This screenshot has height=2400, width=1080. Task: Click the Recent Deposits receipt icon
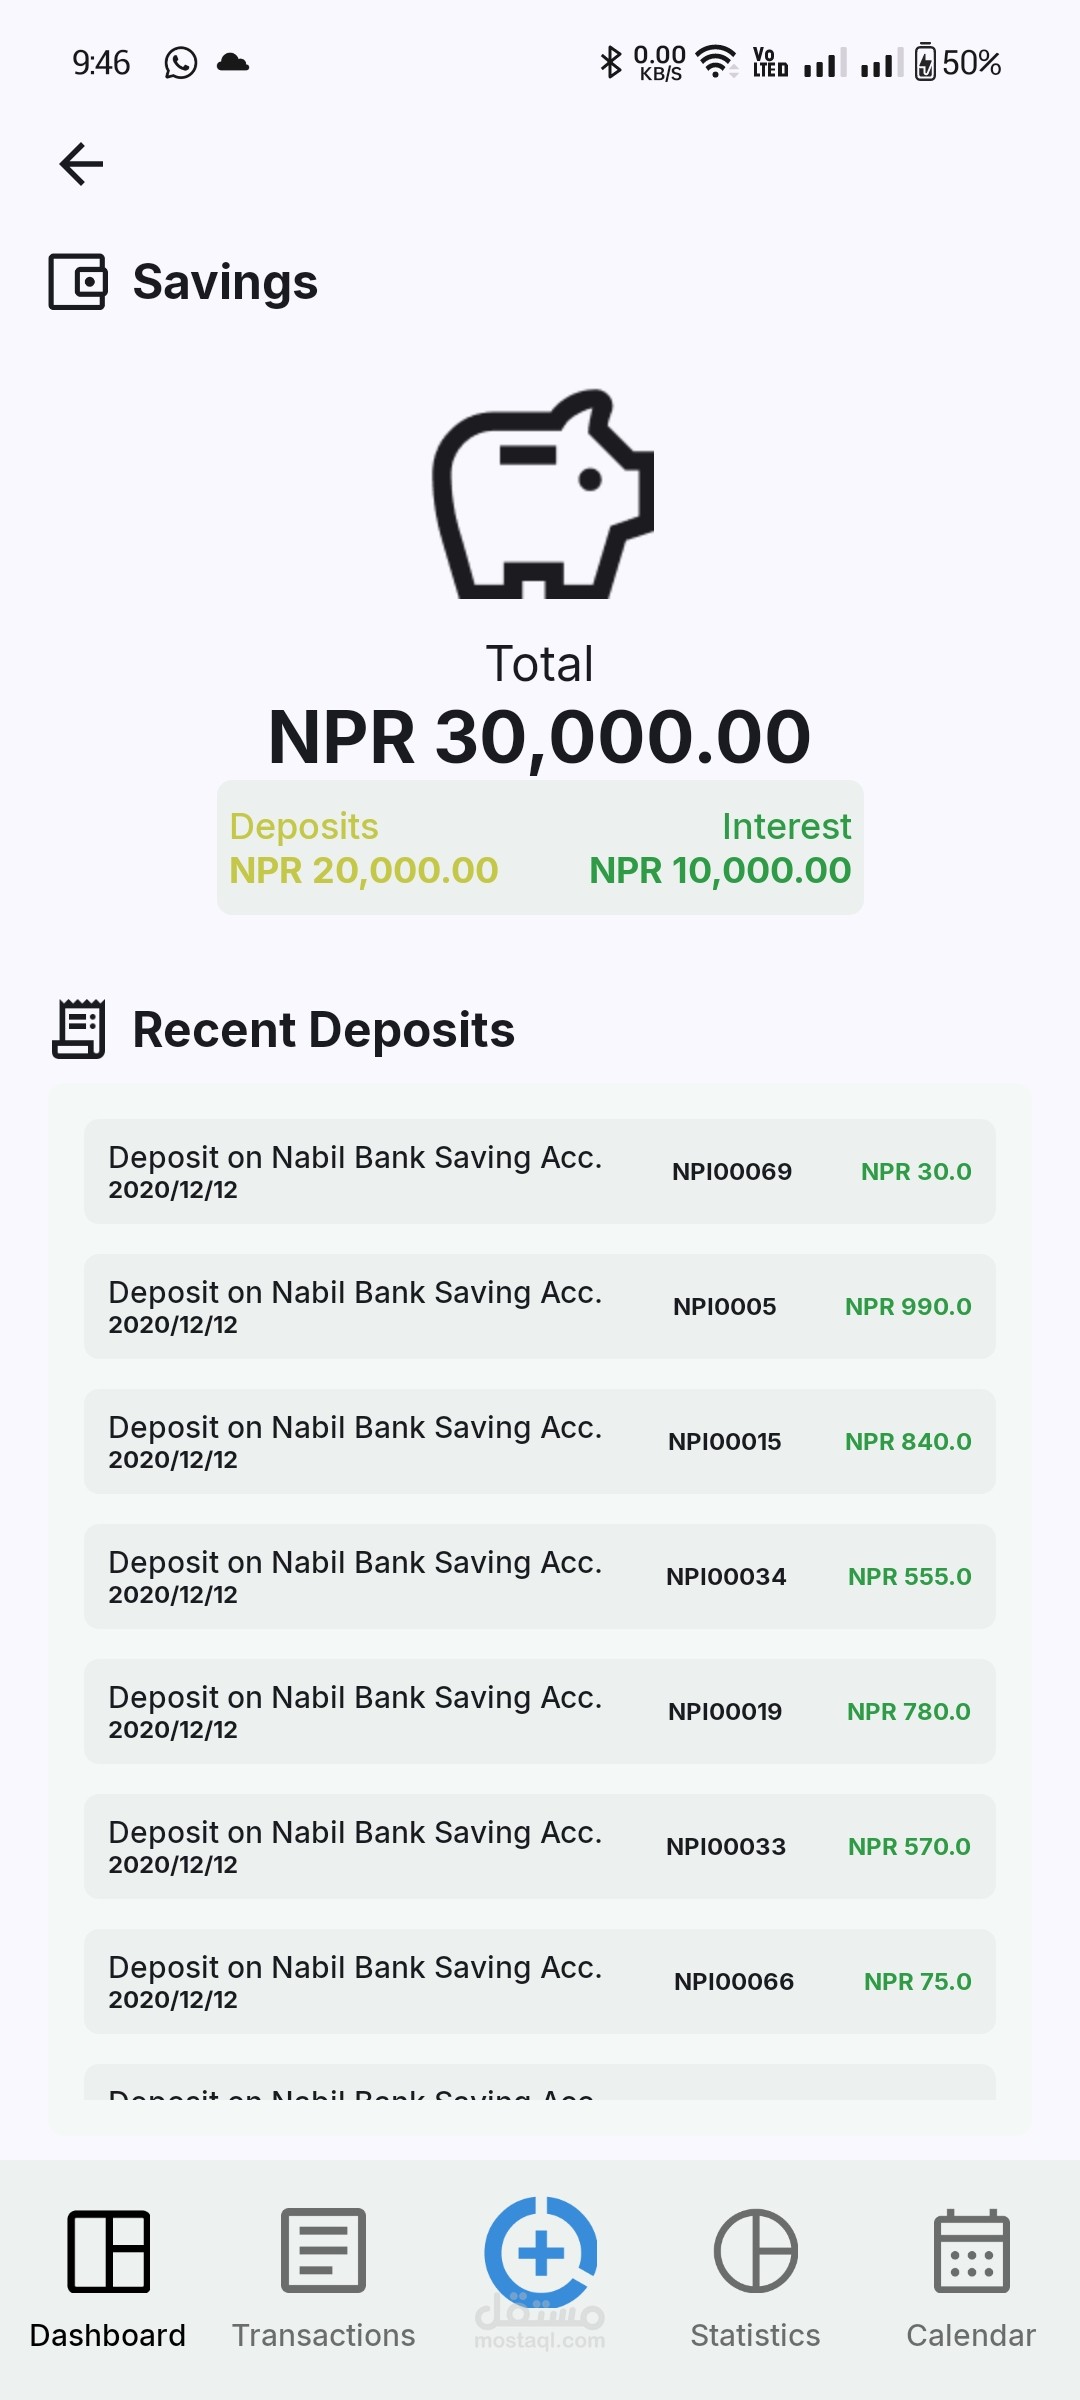tap(79, 1028)
